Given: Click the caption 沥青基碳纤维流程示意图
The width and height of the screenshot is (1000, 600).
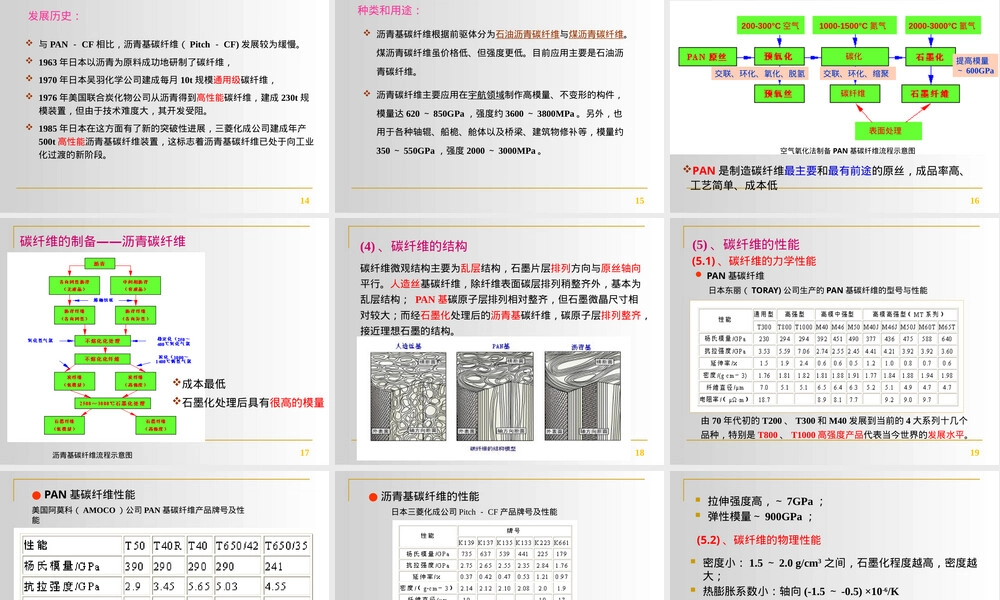Looking at the screenshot, I should pyautogui.click(x=92, y=455).
